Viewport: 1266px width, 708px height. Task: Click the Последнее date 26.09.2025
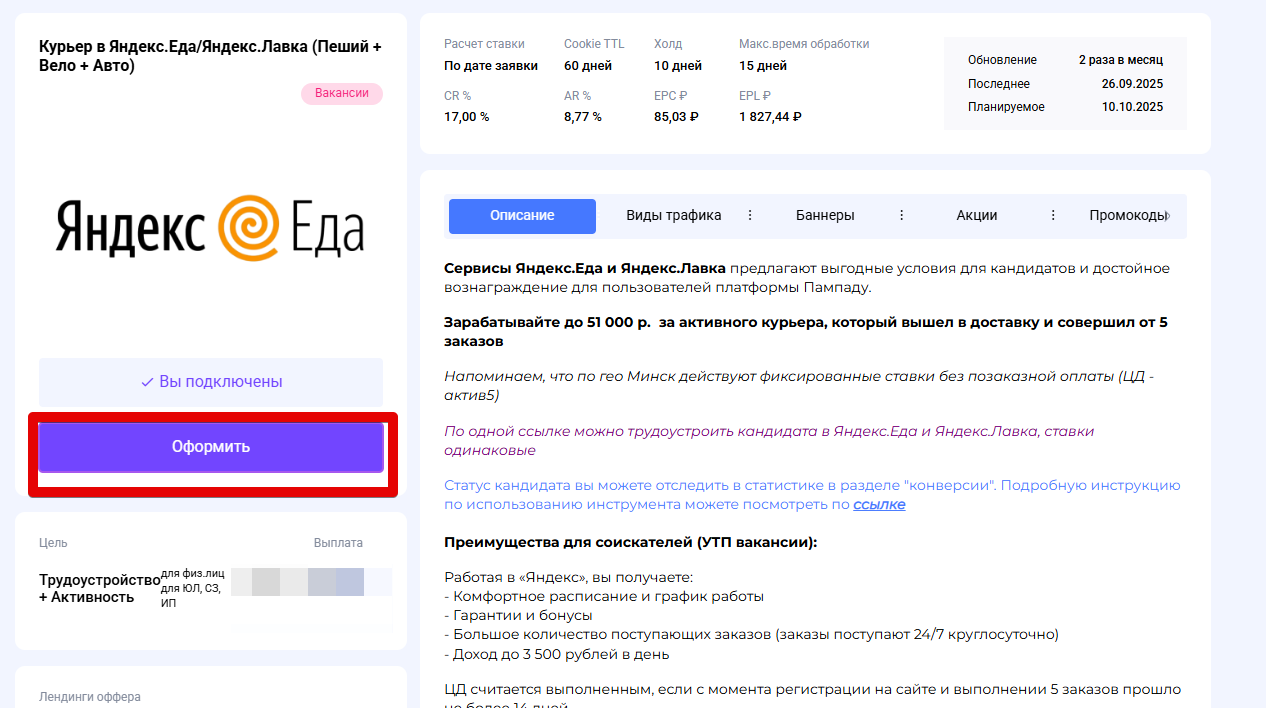coord(1133,84)
